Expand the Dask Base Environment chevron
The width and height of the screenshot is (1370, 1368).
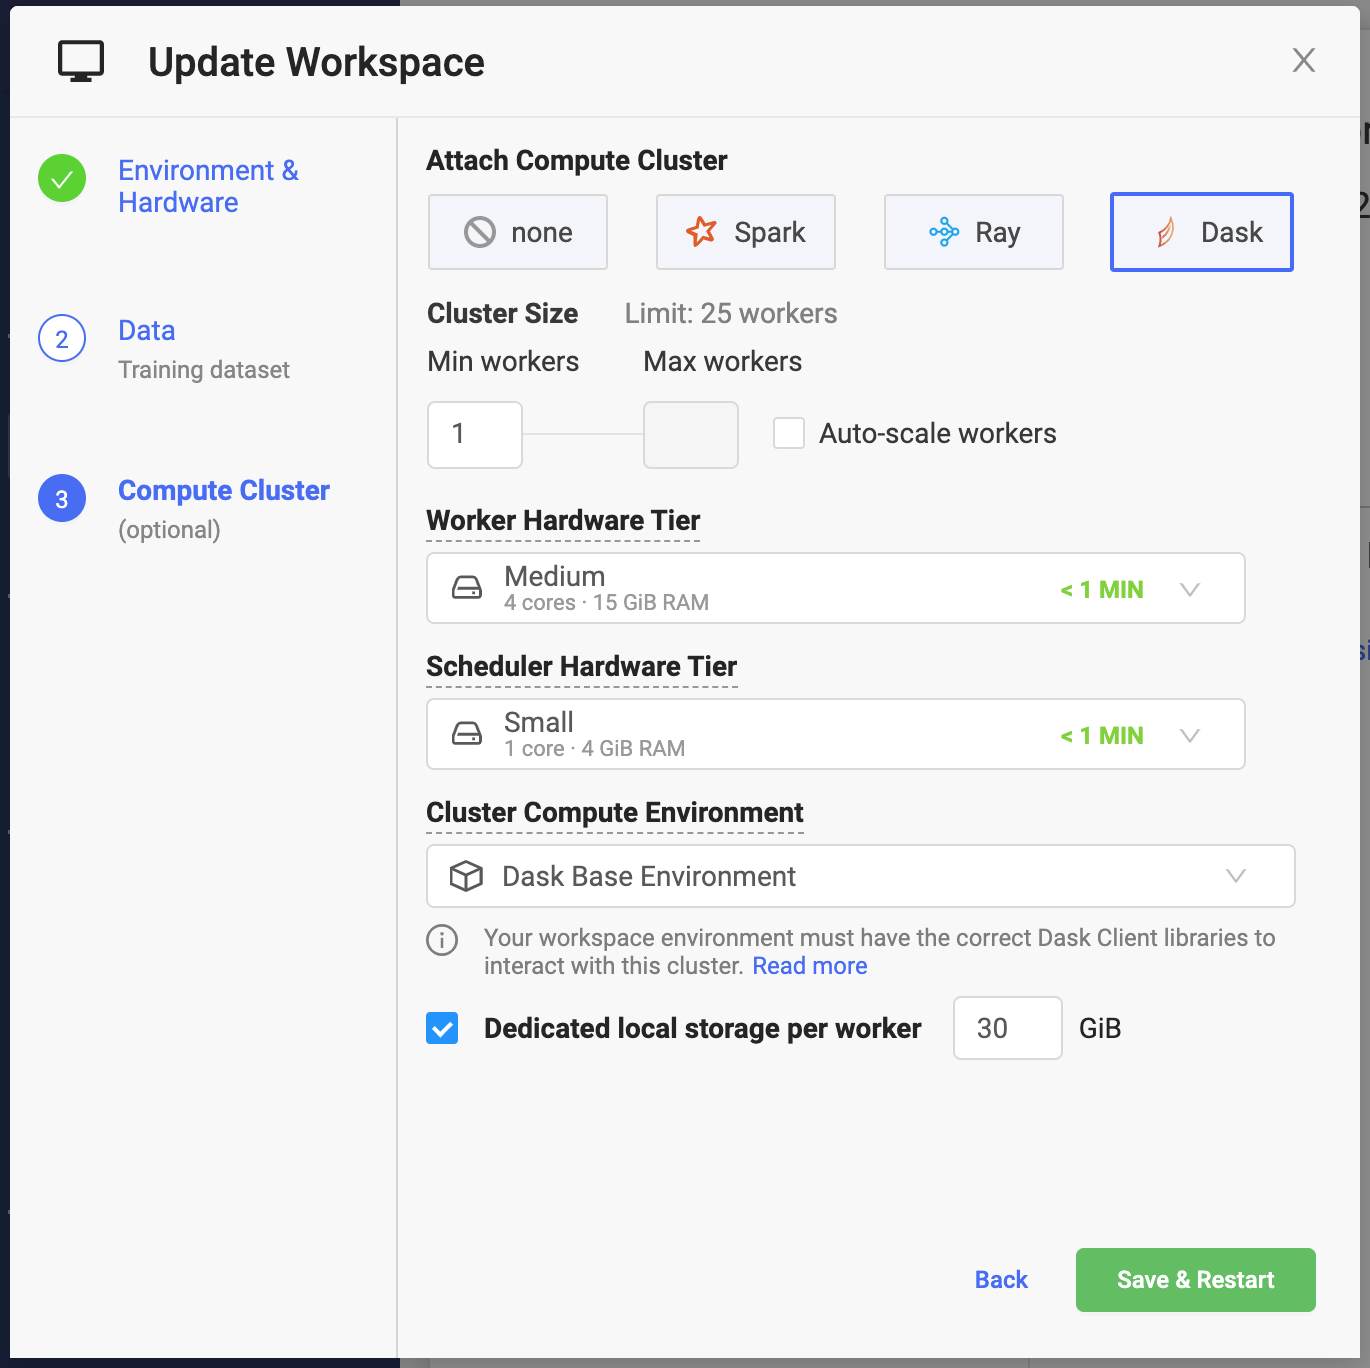coord(1236,876)
